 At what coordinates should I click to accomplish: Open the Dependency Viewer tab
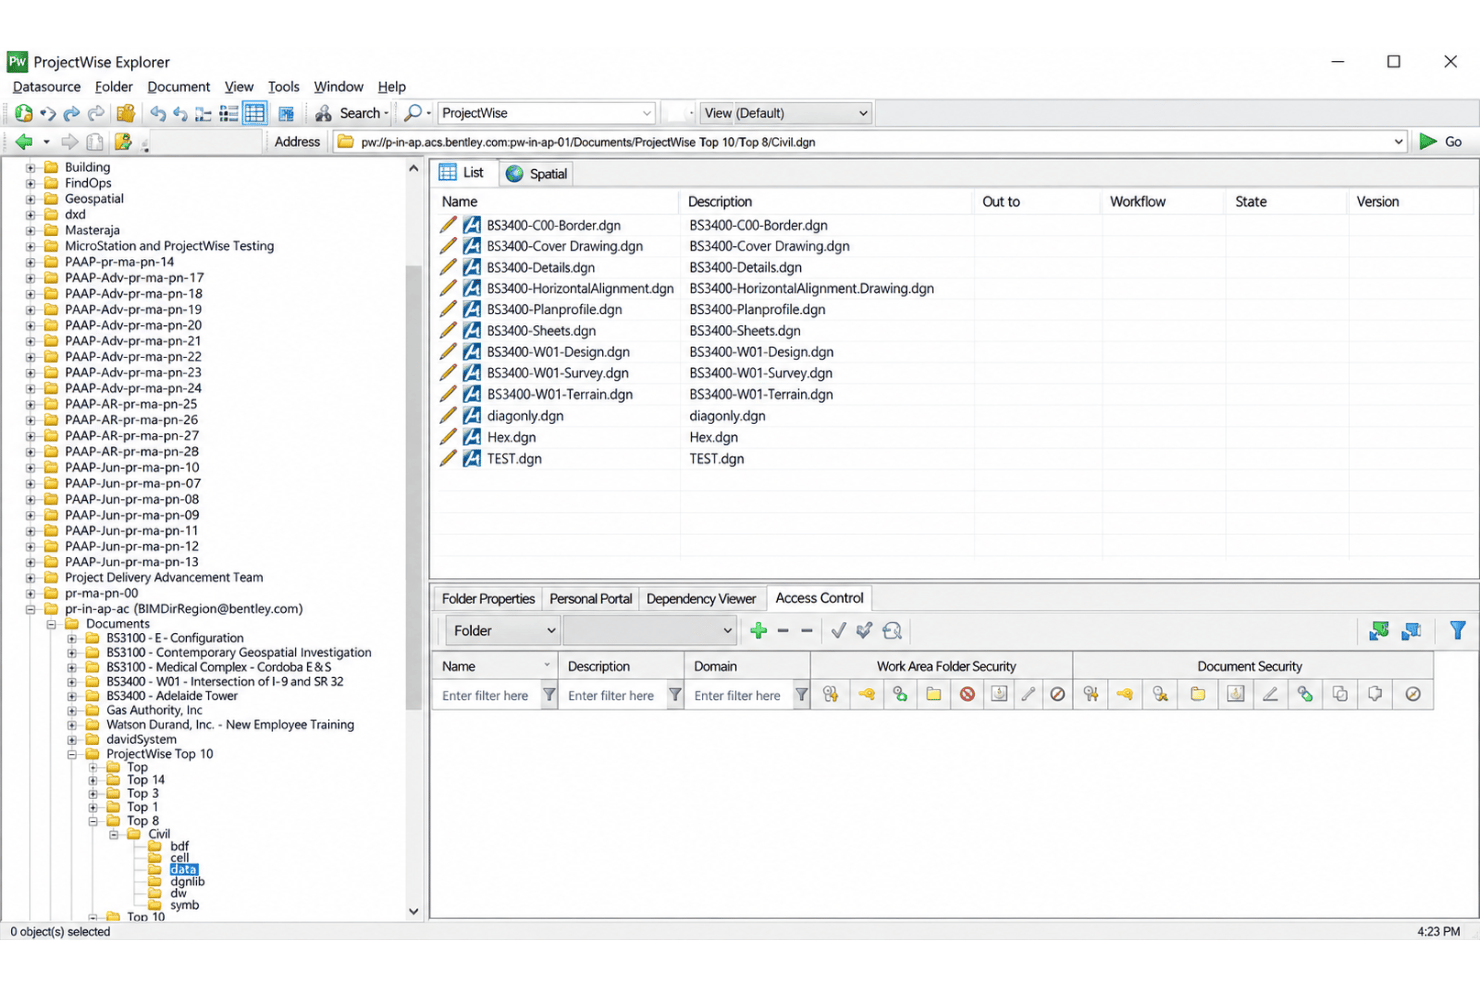[x=701, y=599]
